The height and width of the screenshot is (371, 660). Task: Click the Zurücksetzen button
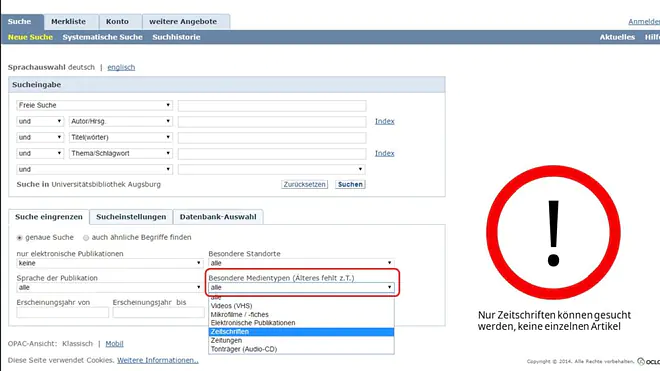304,184
